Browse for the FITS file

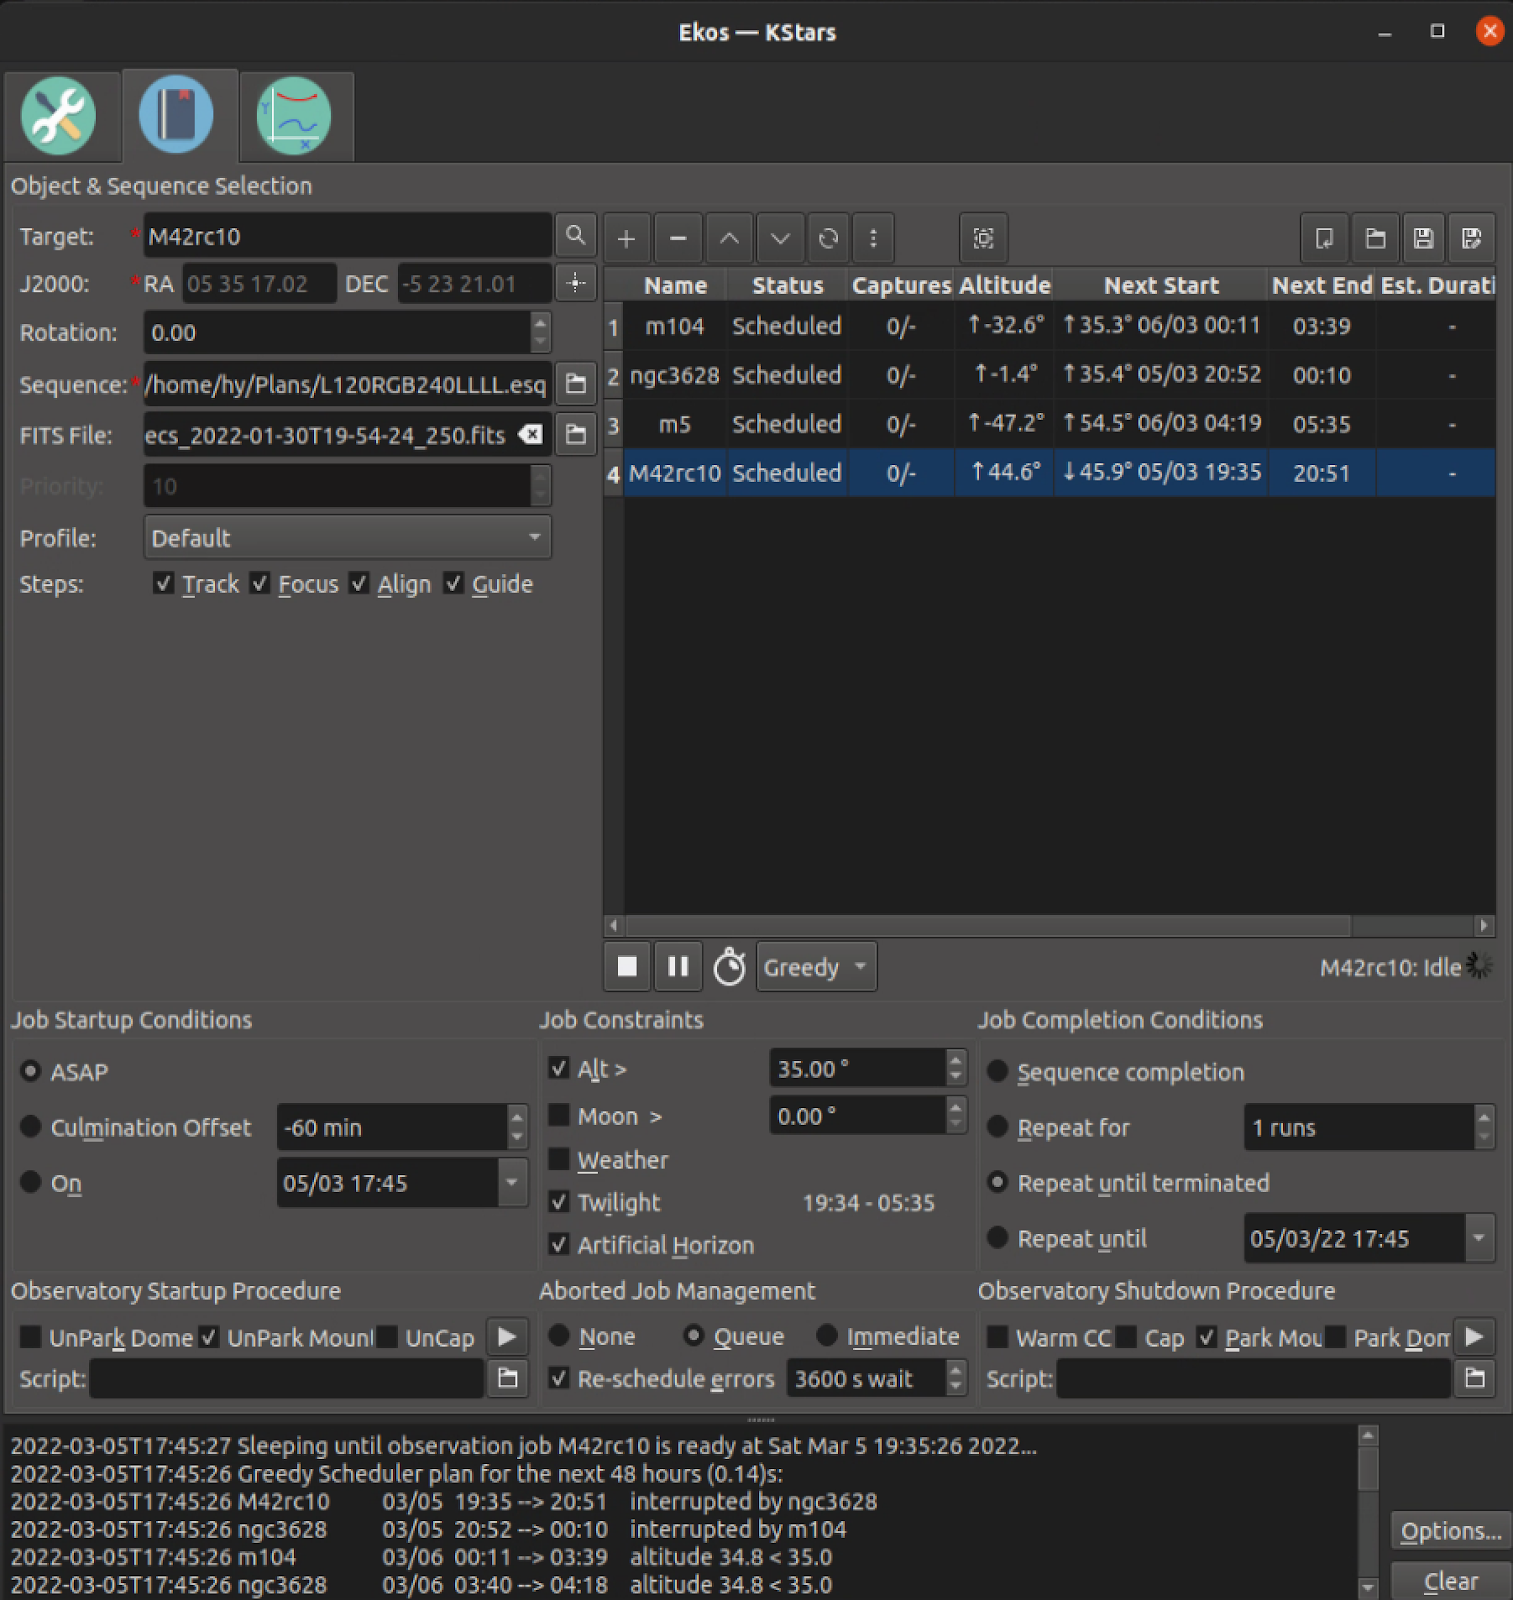click(x=576, y=434)
